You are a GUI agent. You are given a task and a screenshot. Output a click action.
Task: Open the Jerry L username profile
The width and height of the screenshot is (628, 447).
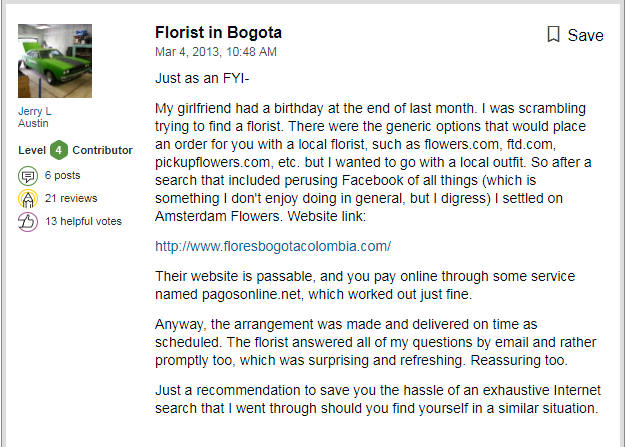tap(37, 111)
